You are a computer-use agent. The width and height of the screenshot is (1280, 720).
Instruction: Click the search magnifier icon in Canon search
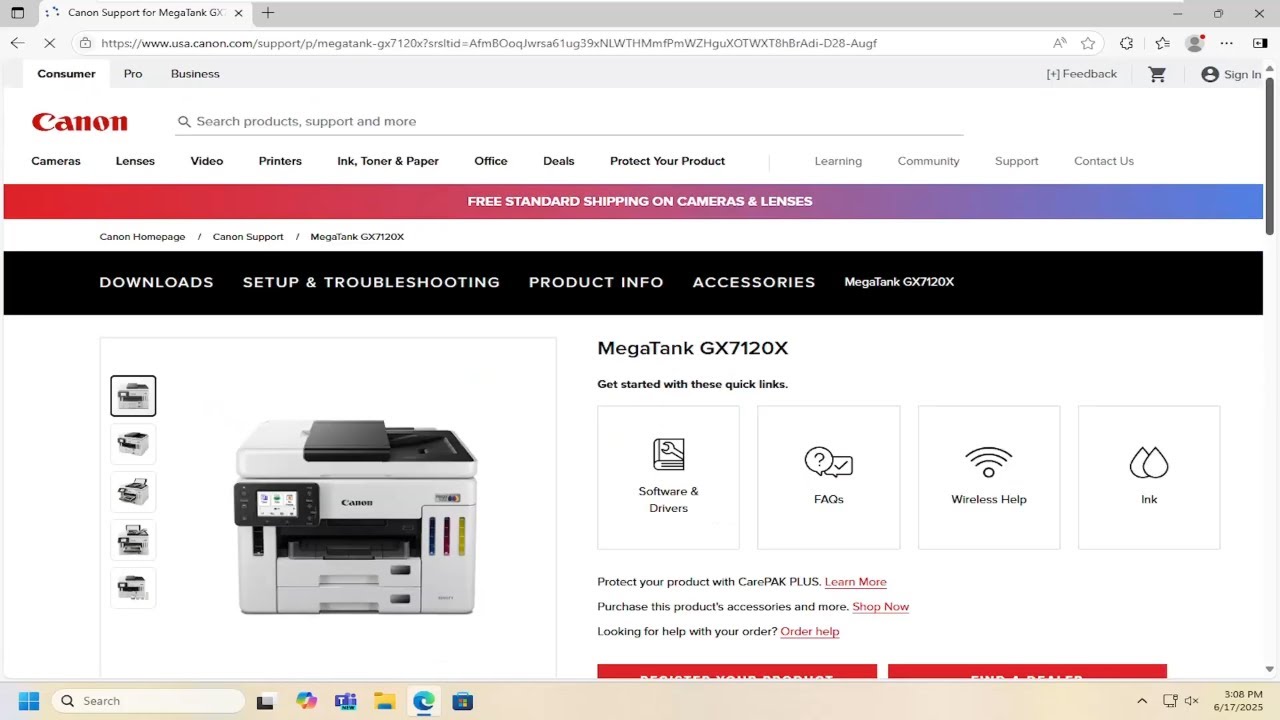[x=184, y=122]
